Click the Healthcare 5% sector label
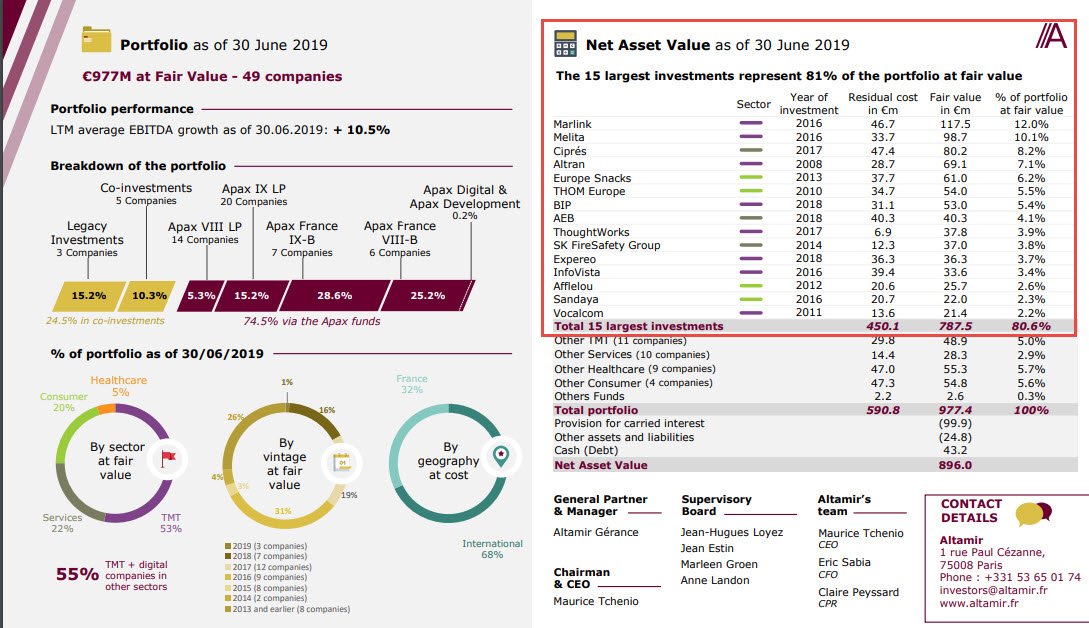The width and height of the screenshot is (1089, 628). [x=119, y=386]
